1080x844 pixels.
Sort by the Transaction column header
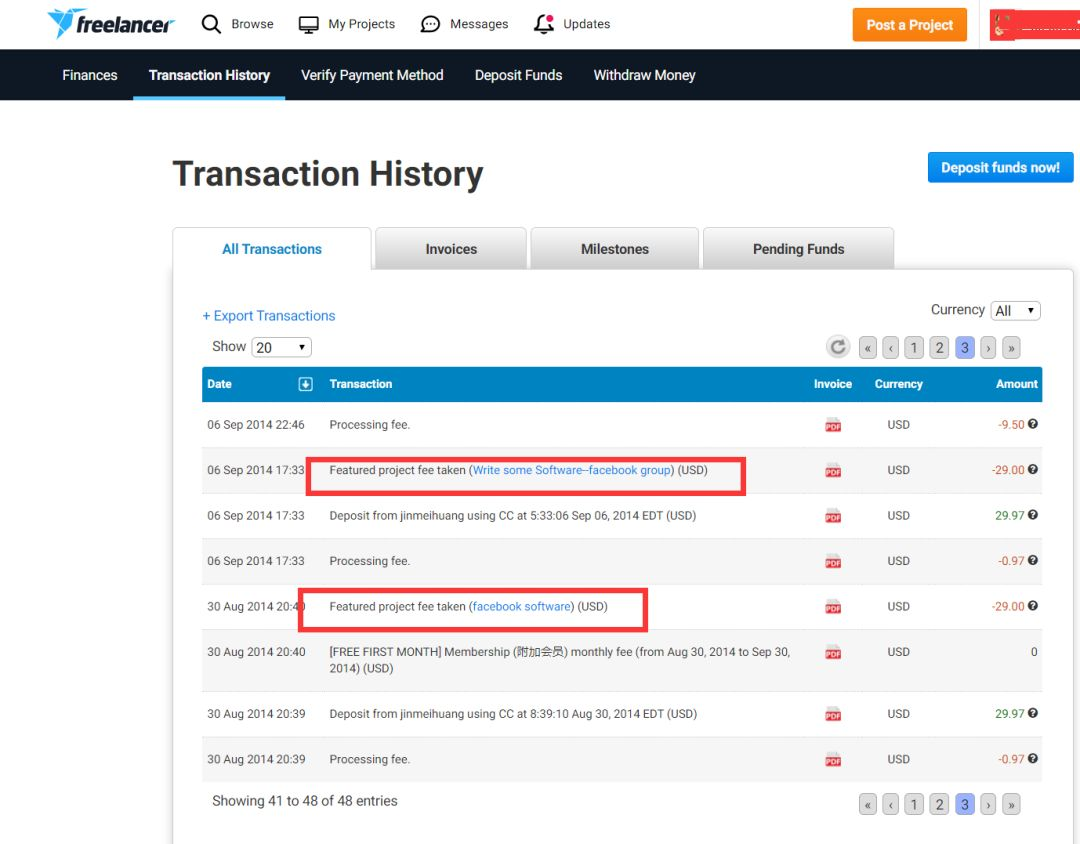360,384
